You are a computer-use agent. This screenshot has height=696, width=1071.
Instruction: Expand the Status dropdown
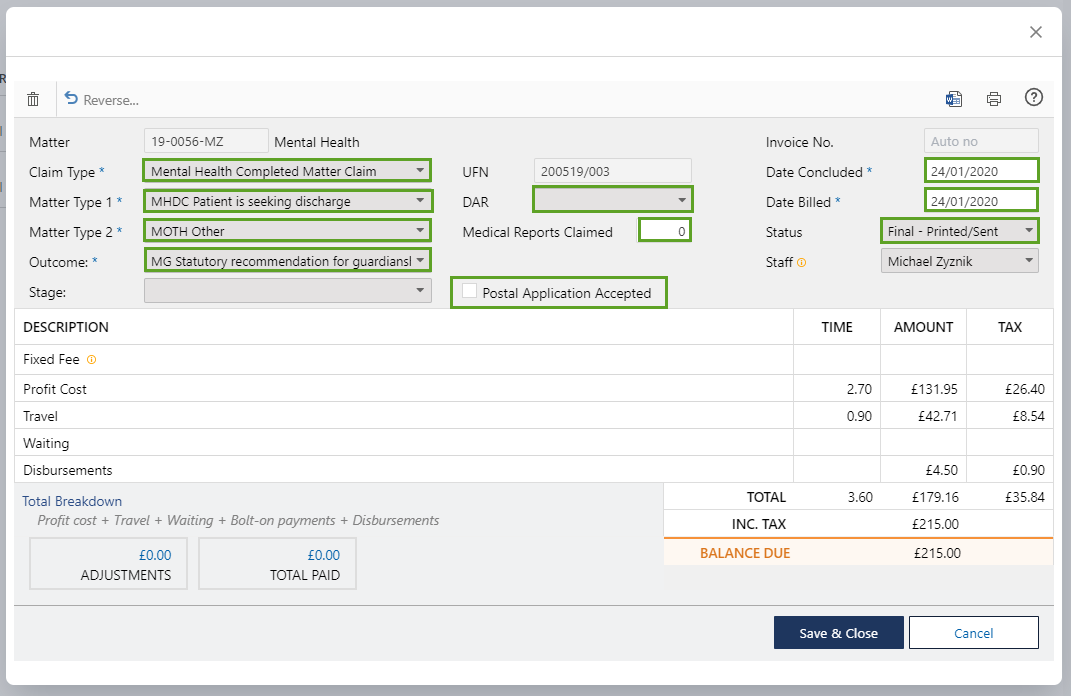click(x=959, y=231)
